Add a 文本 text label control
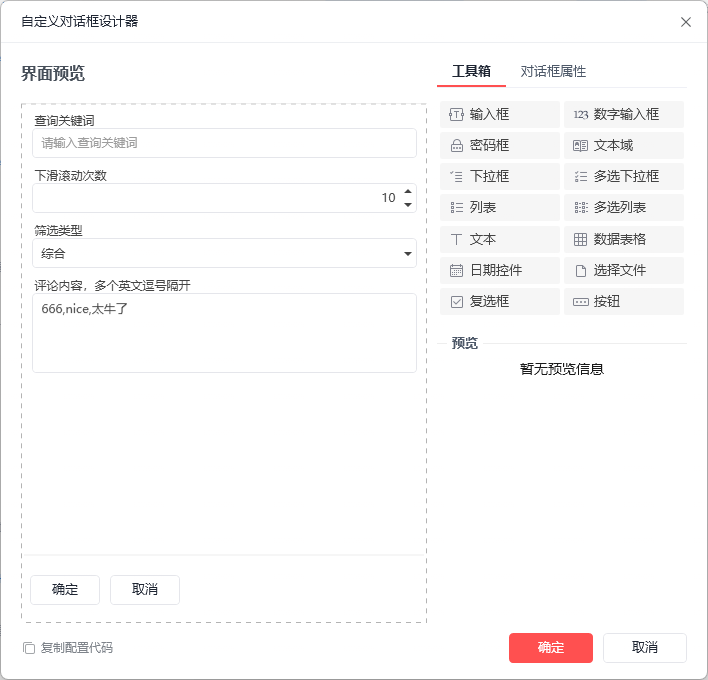 [x=499, y=239]
